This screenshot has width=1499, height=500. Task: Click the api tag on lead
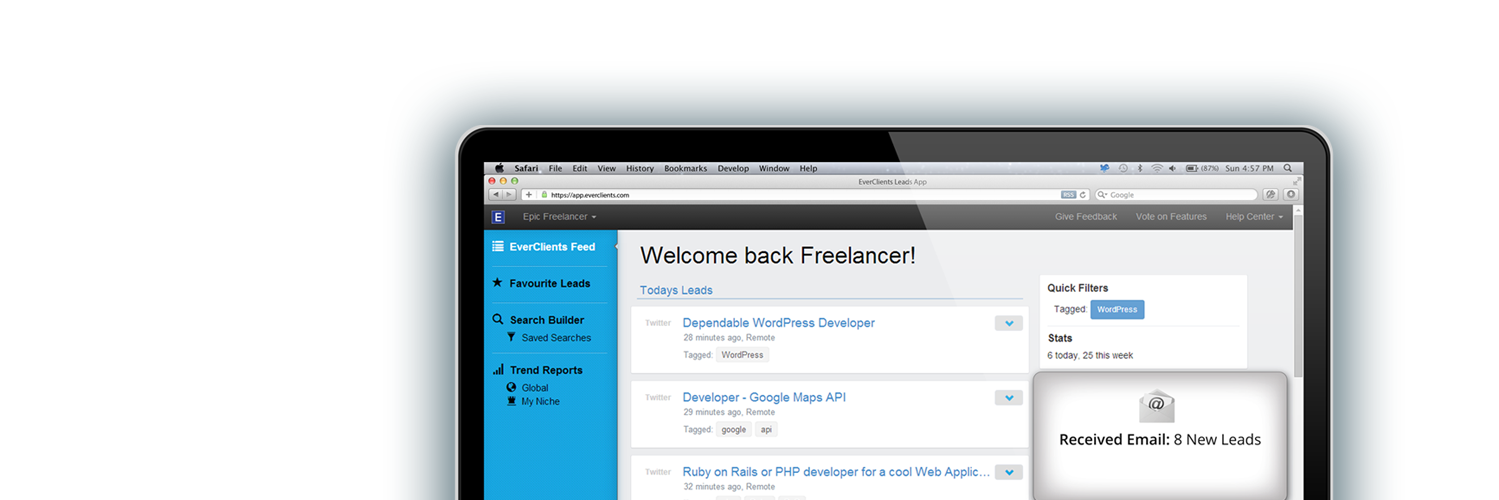(x=766, y=430)
